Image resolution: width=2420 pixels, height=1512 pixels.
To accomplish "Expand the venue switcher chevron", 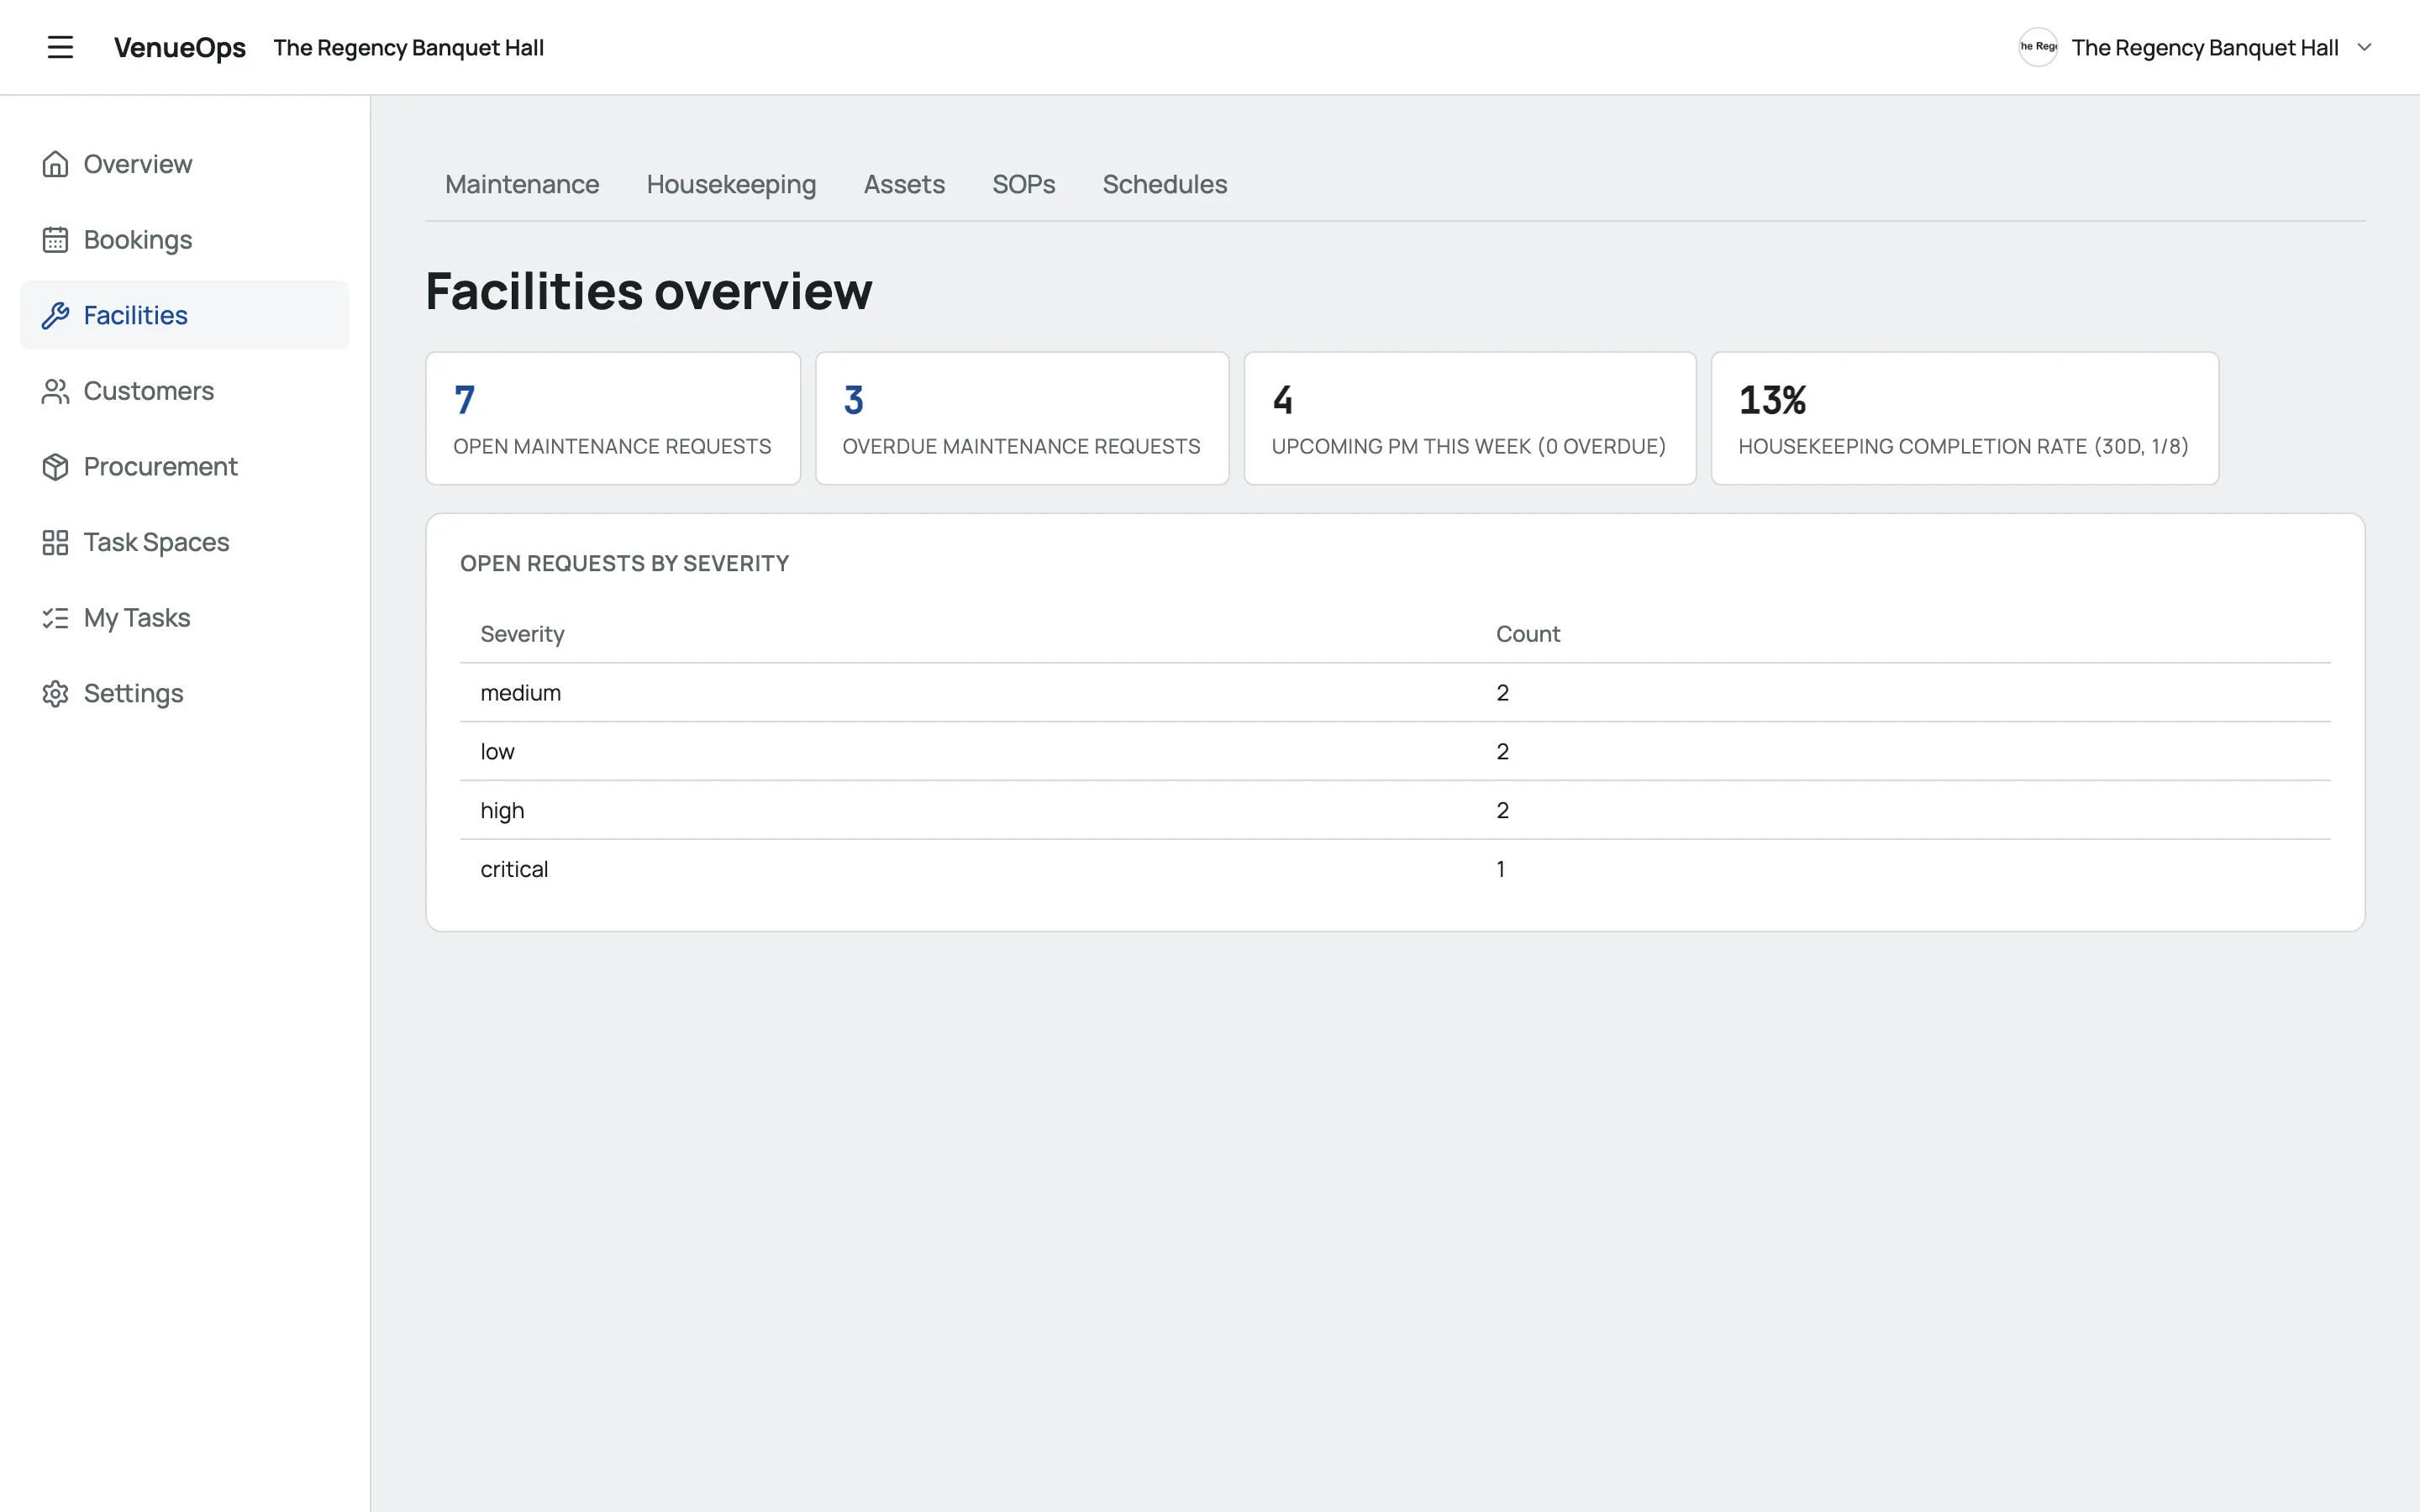I will pos(2365,47).
